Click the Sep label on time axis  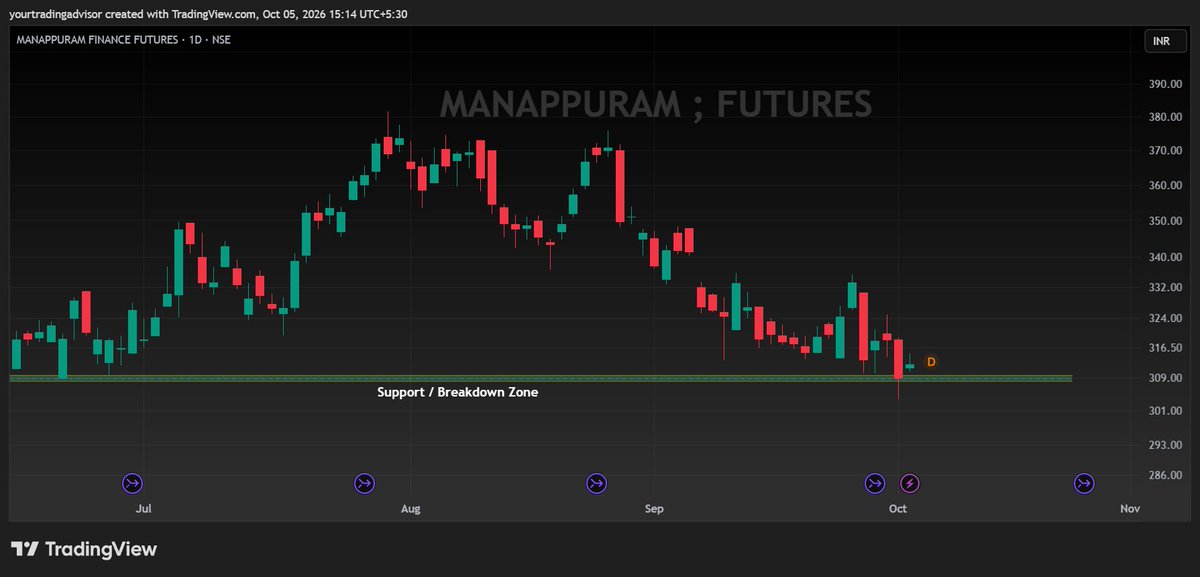click(654, 509)
